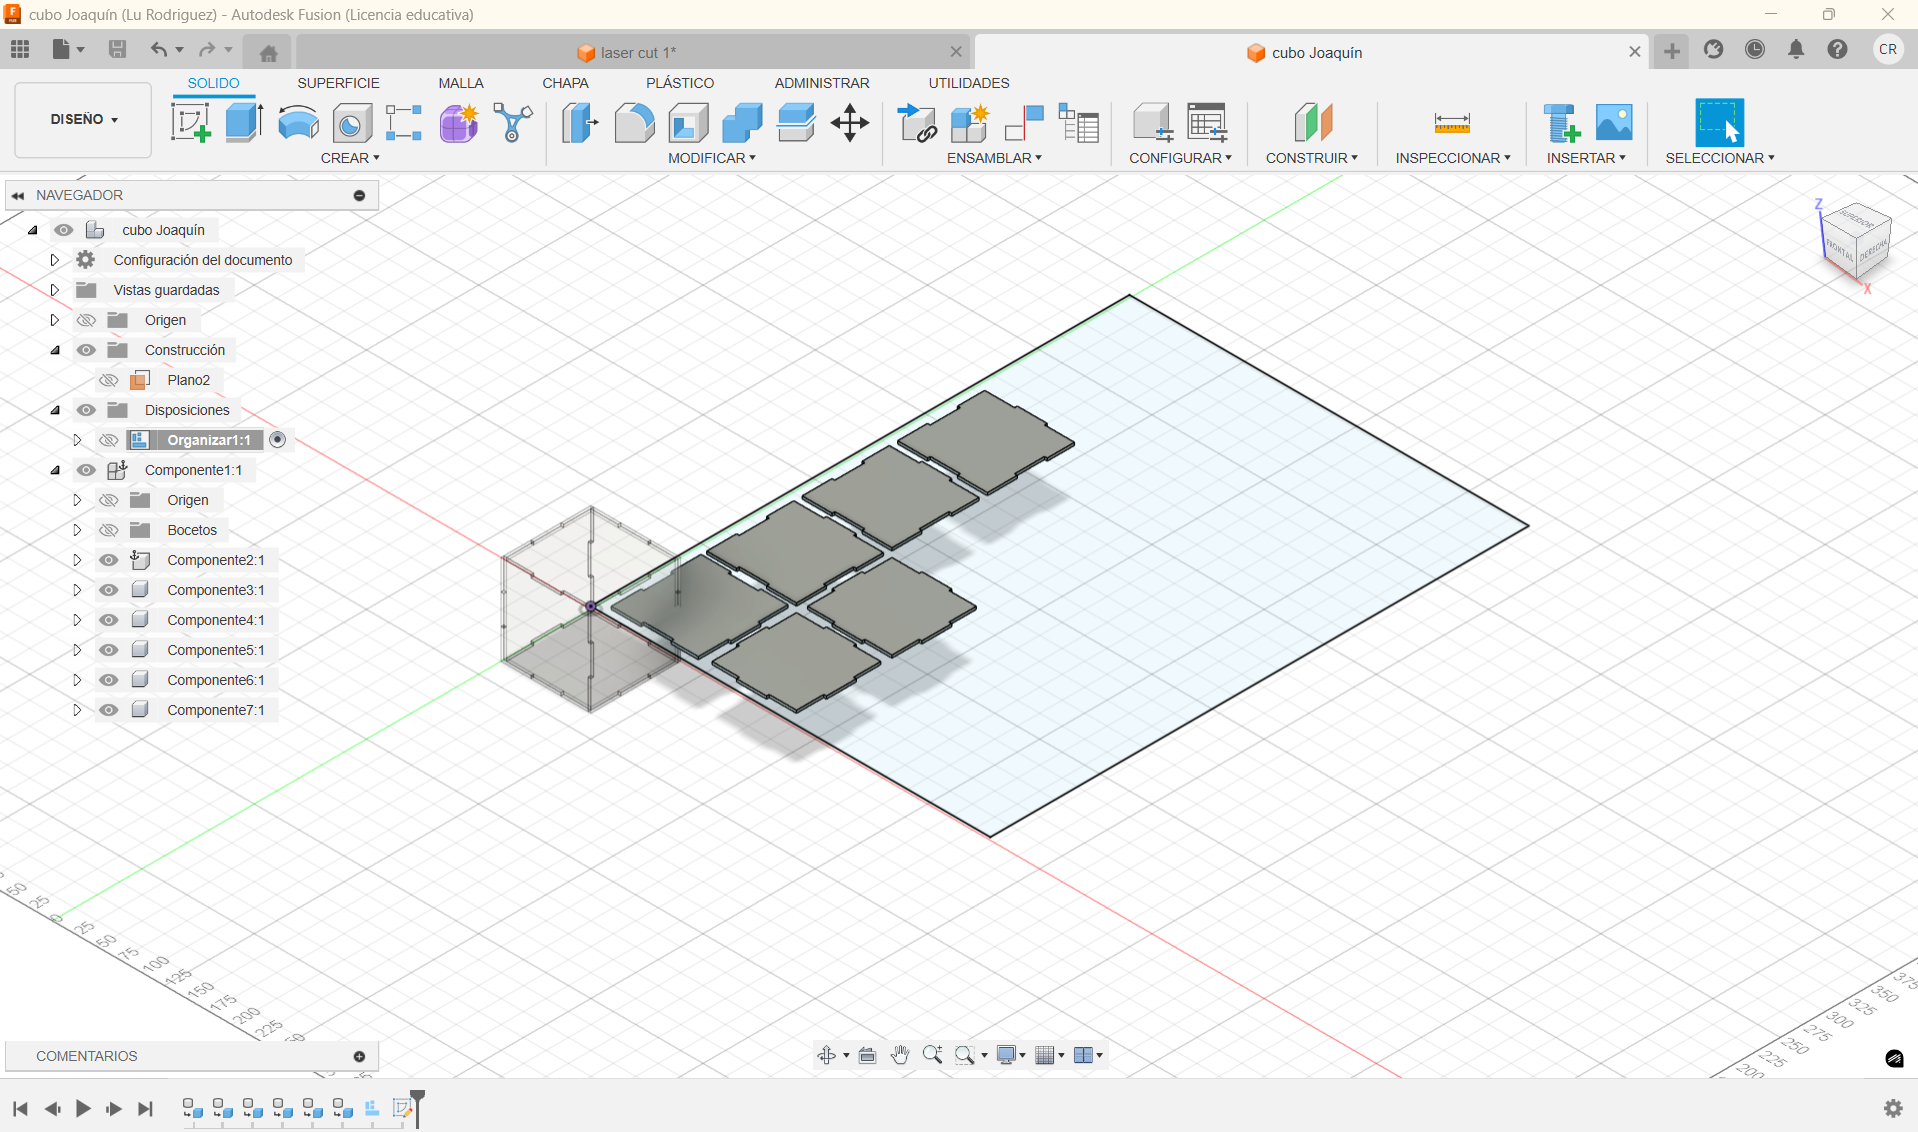Click the Pan hand icon

click(900, 1055)
